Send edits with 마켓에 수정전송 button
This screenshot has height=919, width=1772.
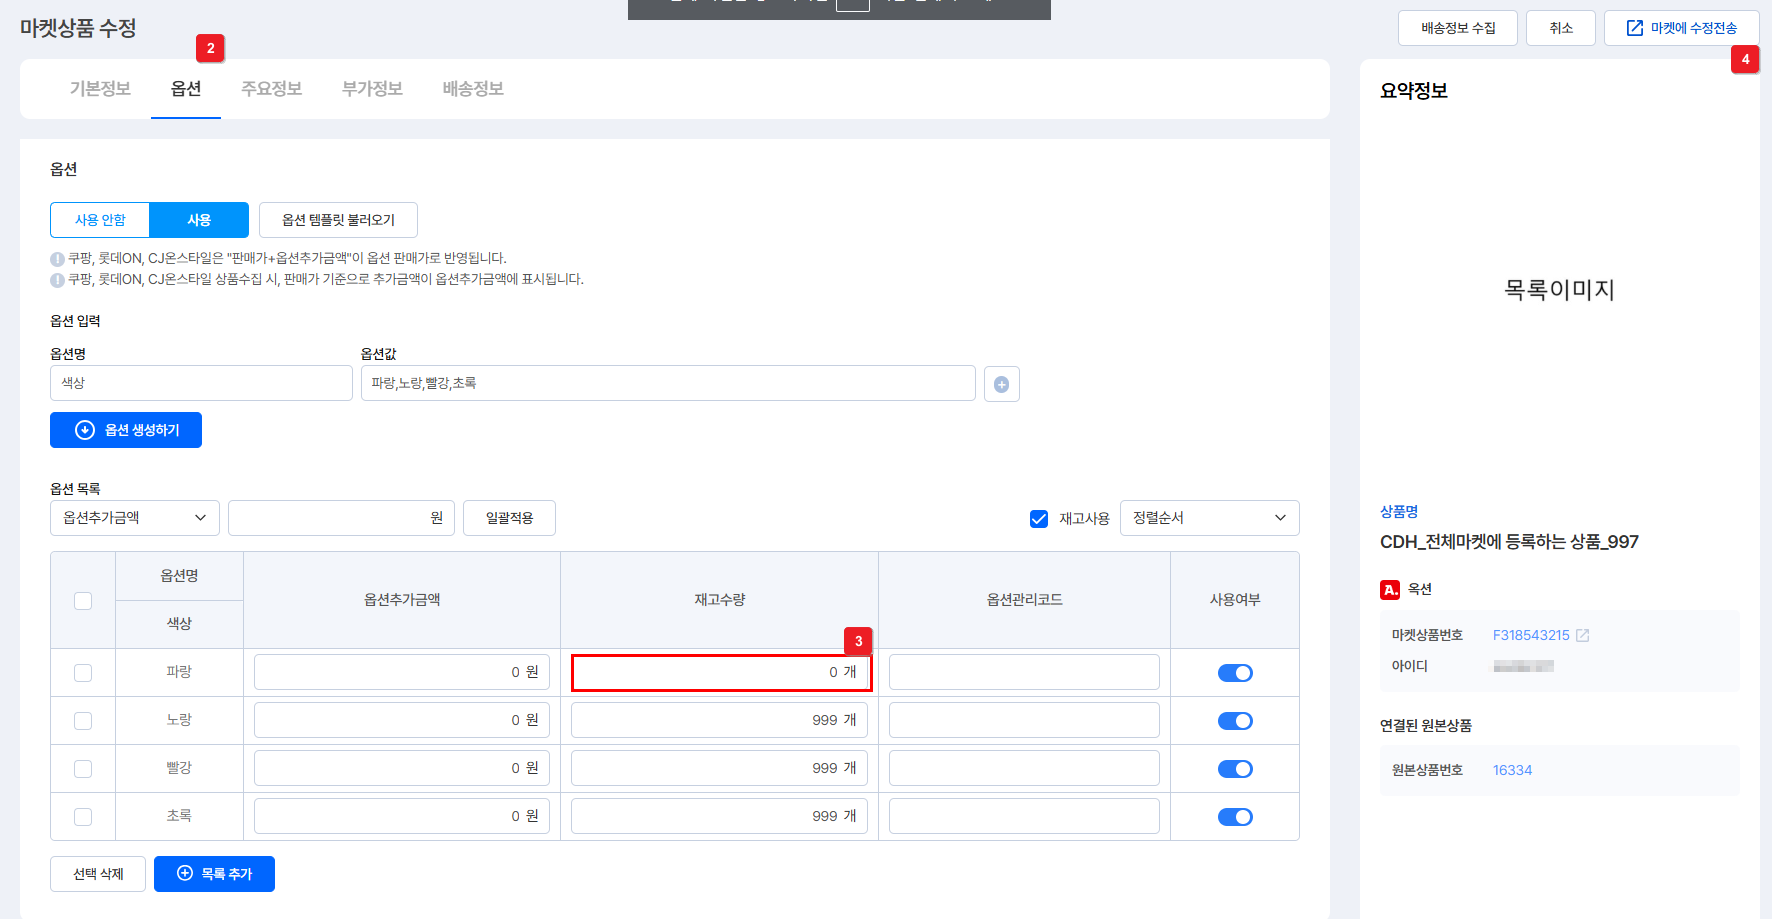tap(1682, 28)
